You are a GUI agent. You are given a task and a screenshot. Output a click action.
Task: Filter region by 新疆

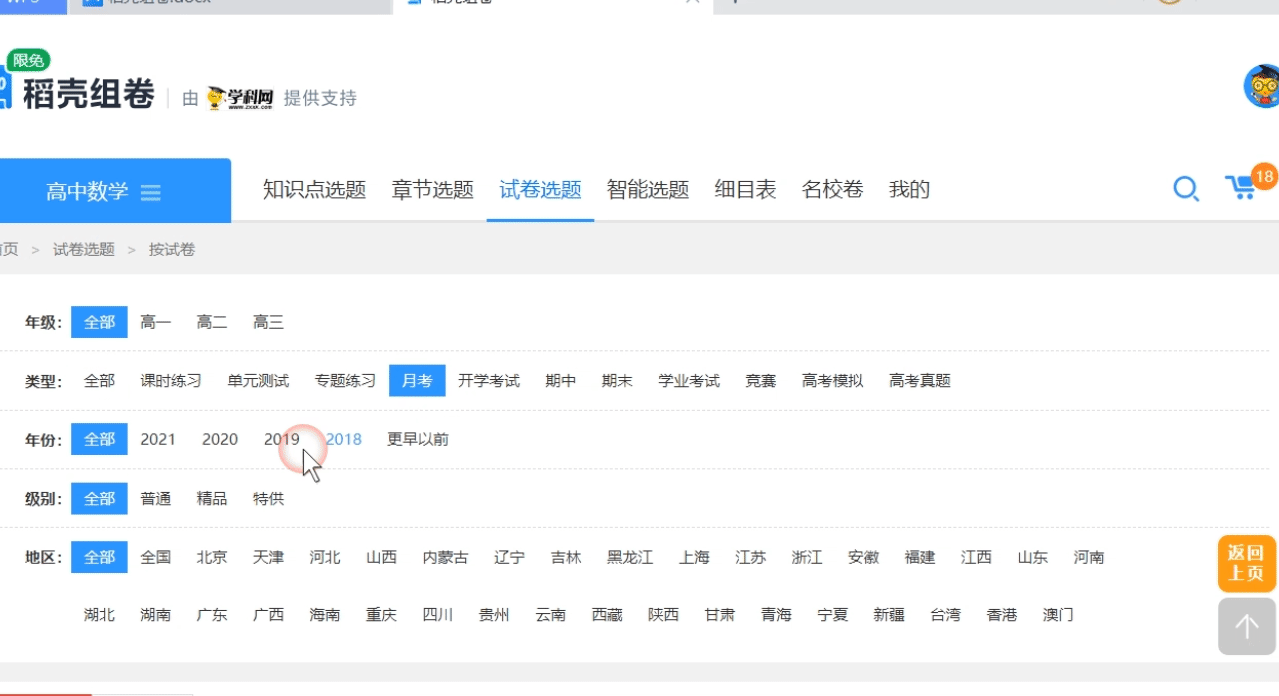click(889, 615)
